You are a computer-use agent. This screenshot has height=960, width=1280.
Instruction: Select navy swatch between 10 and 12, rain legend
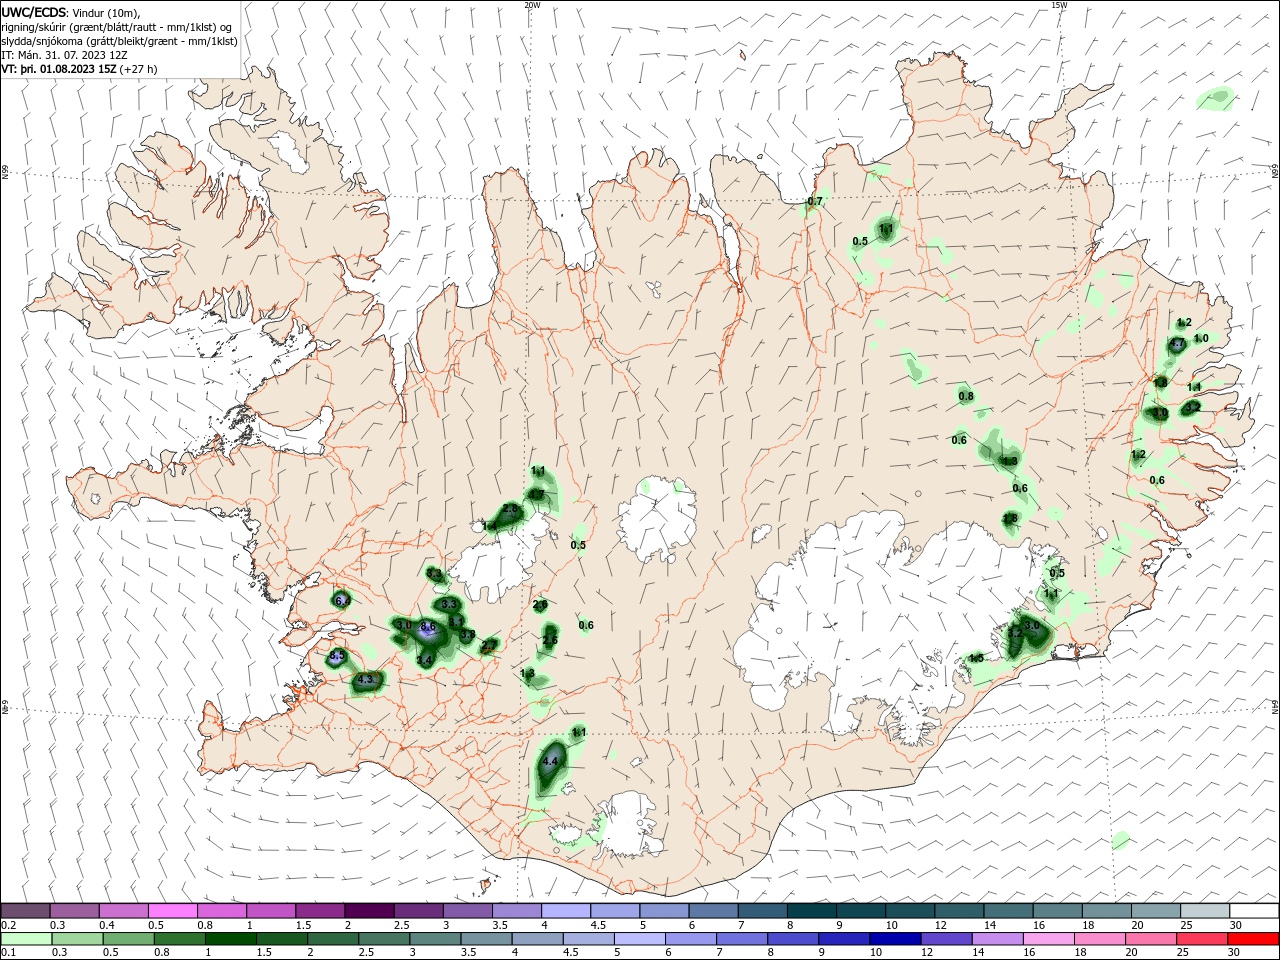point(893,939)
